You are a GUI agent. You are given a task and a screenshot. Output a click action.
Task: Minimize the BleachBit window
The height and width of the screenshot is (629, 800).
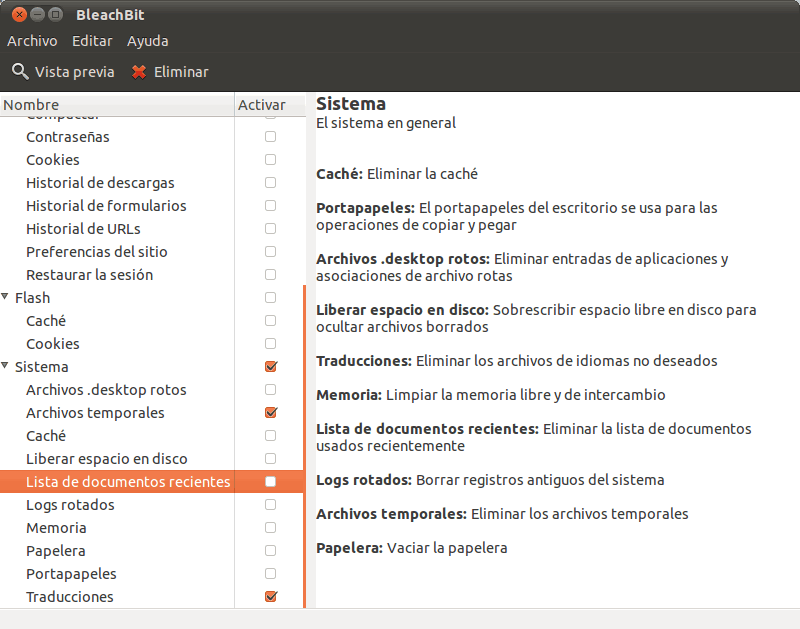[38, 15]
